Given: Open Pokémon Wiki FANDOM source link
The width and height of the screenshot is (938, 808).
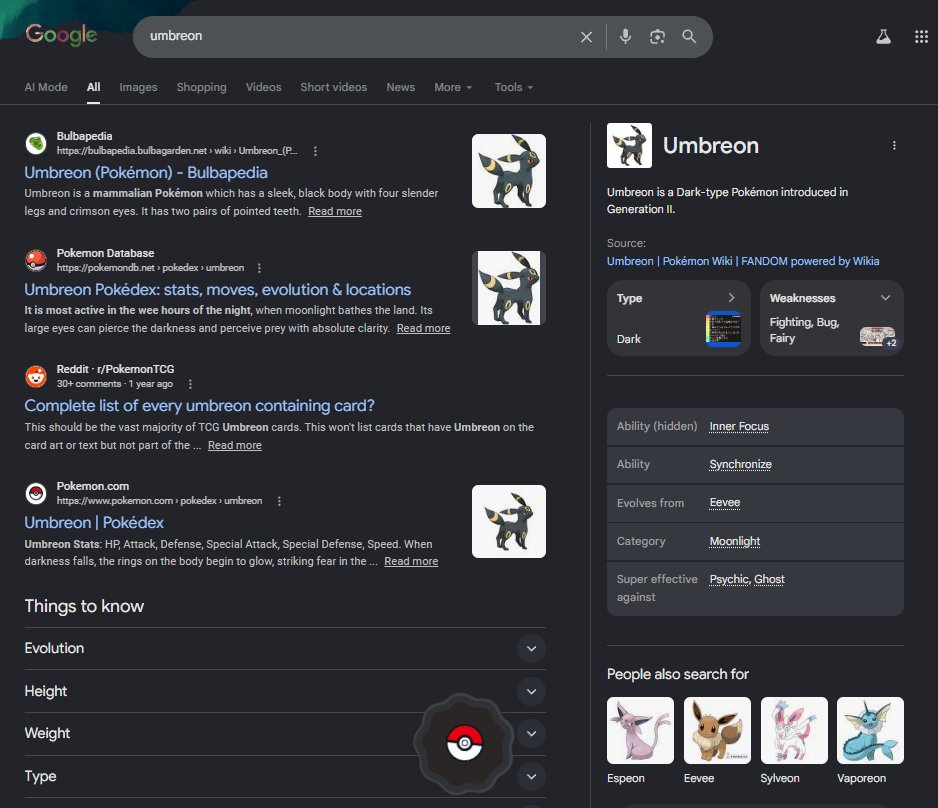Looking at the screenshot, I should point(743,261).
